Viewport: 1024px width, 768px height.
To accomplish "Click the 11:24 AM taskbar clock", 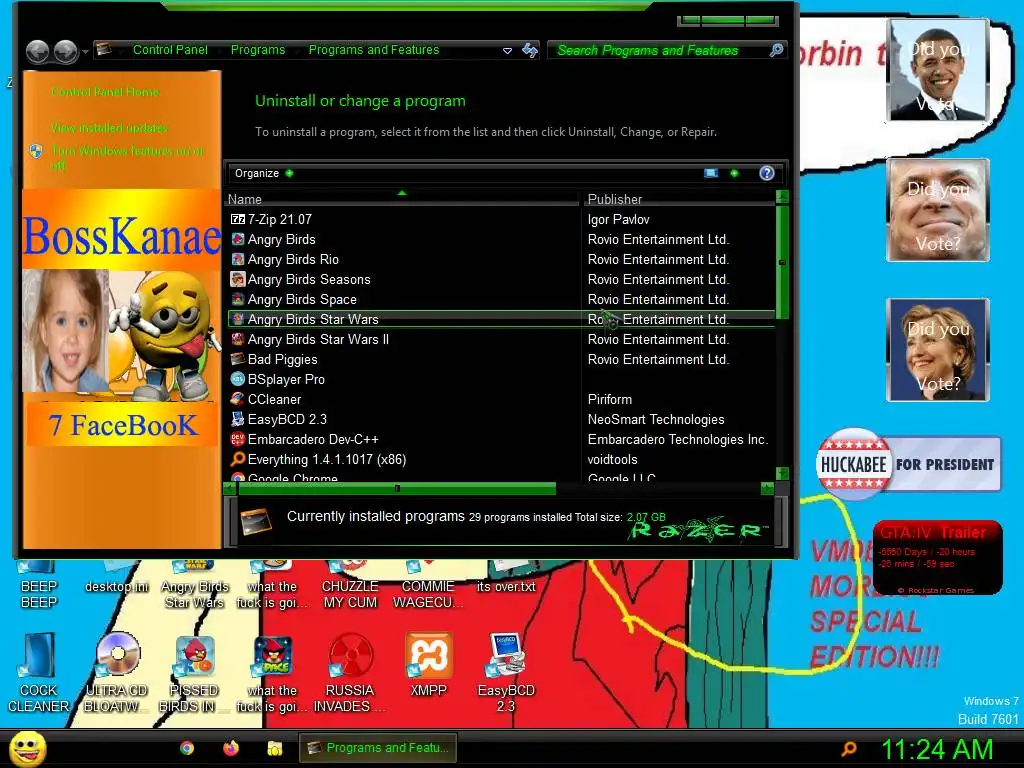I will point(937,749).
